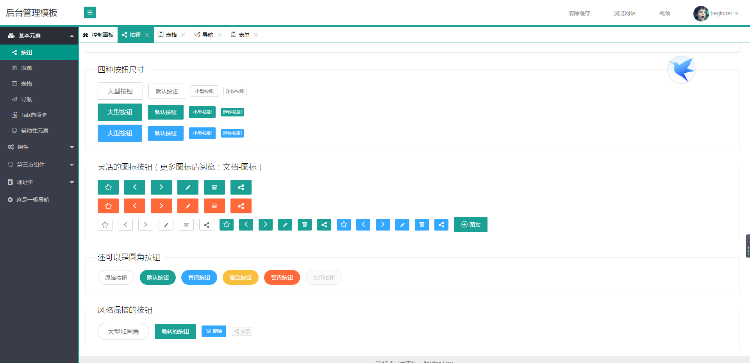Click the 清除缓存 link in header

(579, 13)
